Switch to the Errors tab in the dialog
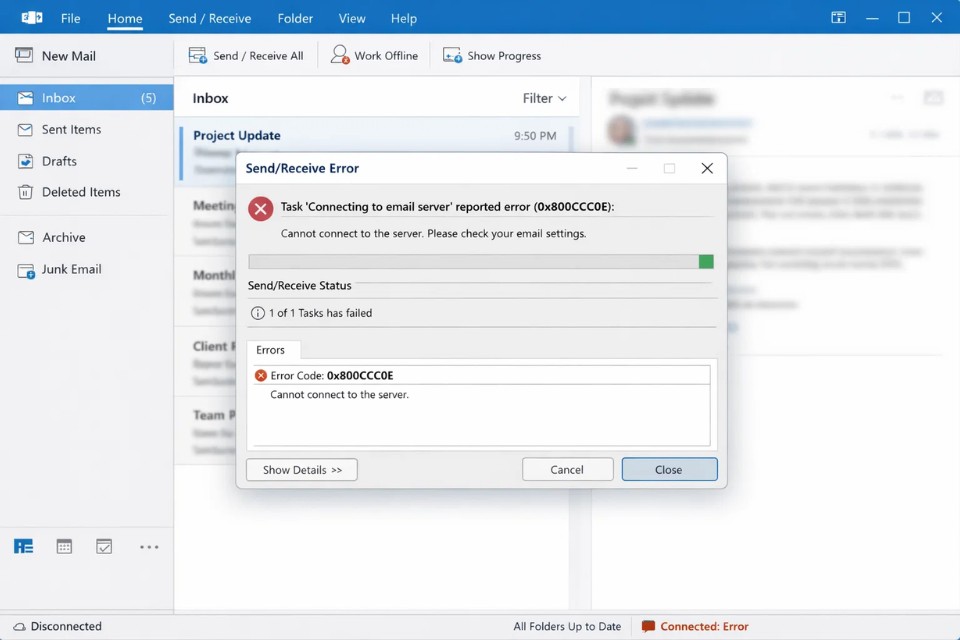The image size is (960, 640). [272, 350]
